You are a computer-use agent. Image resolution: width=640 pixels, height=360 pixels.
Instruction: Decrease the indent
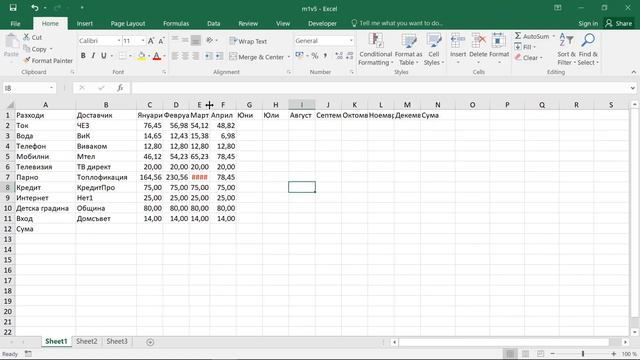pos(209,56)
